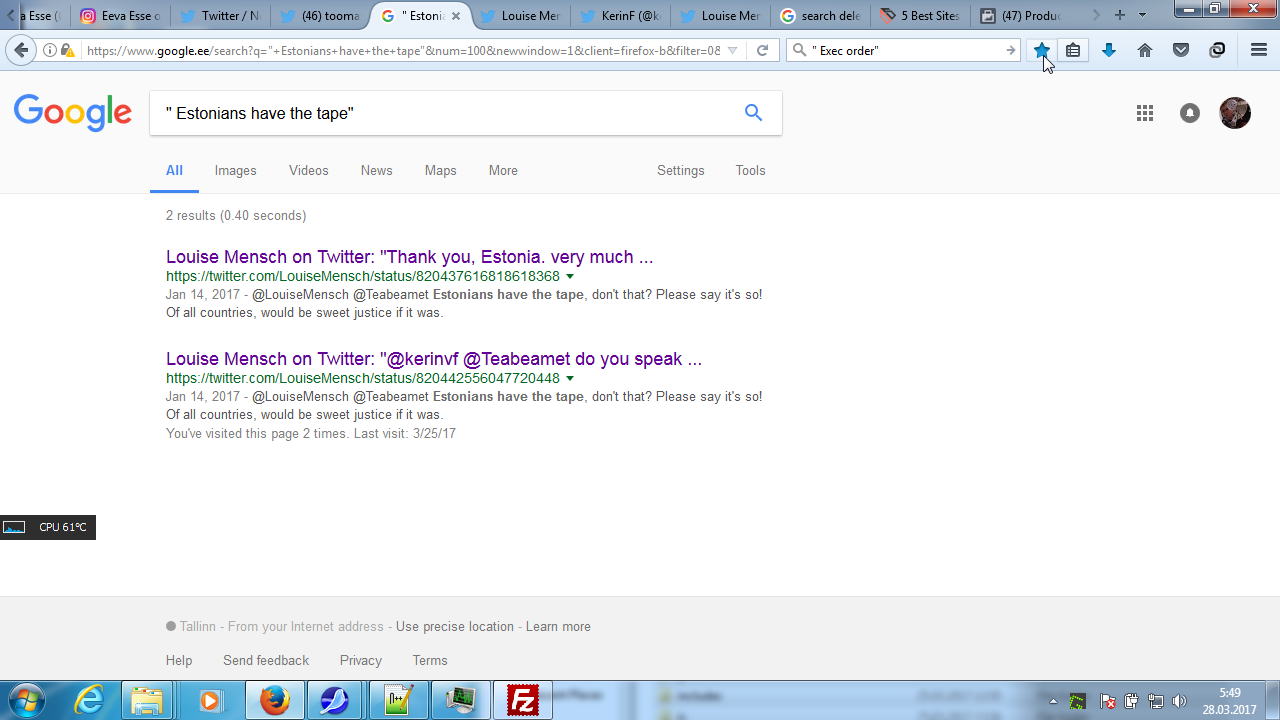
Task: Open the Google apps grid
Action: coord(1145,113)
